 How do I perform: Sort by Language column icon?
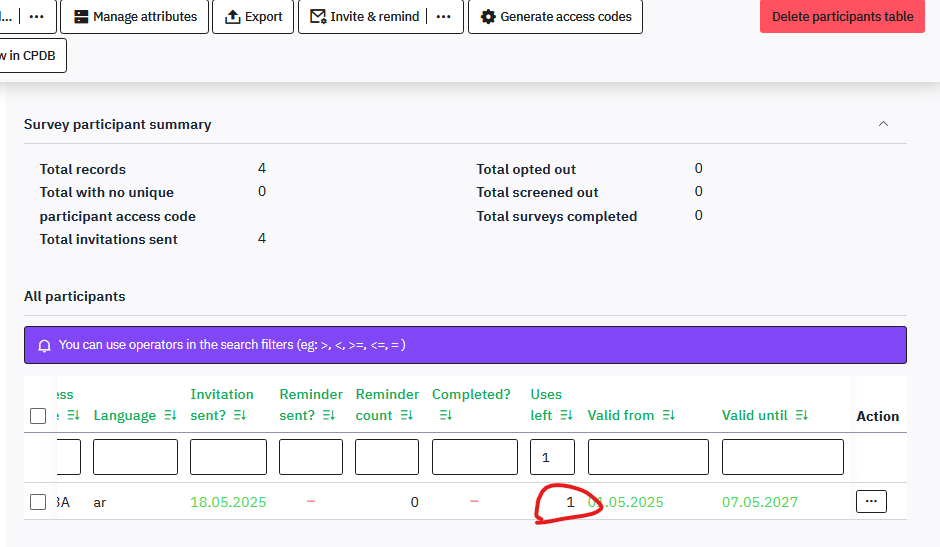[170, 416]
